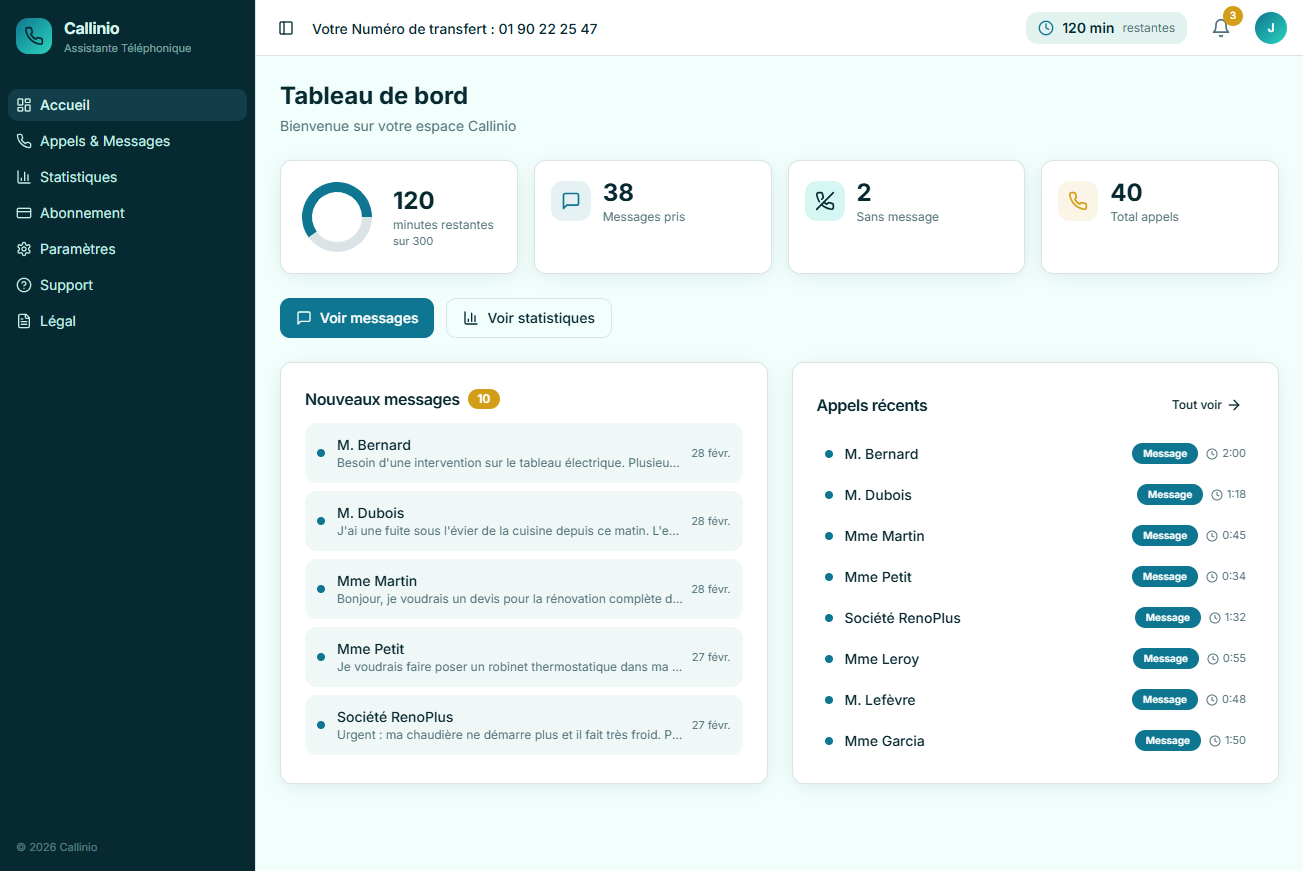1303x871 pixels.
Task: Click the minutes remaining donut chart
Action: click(337, 217)
